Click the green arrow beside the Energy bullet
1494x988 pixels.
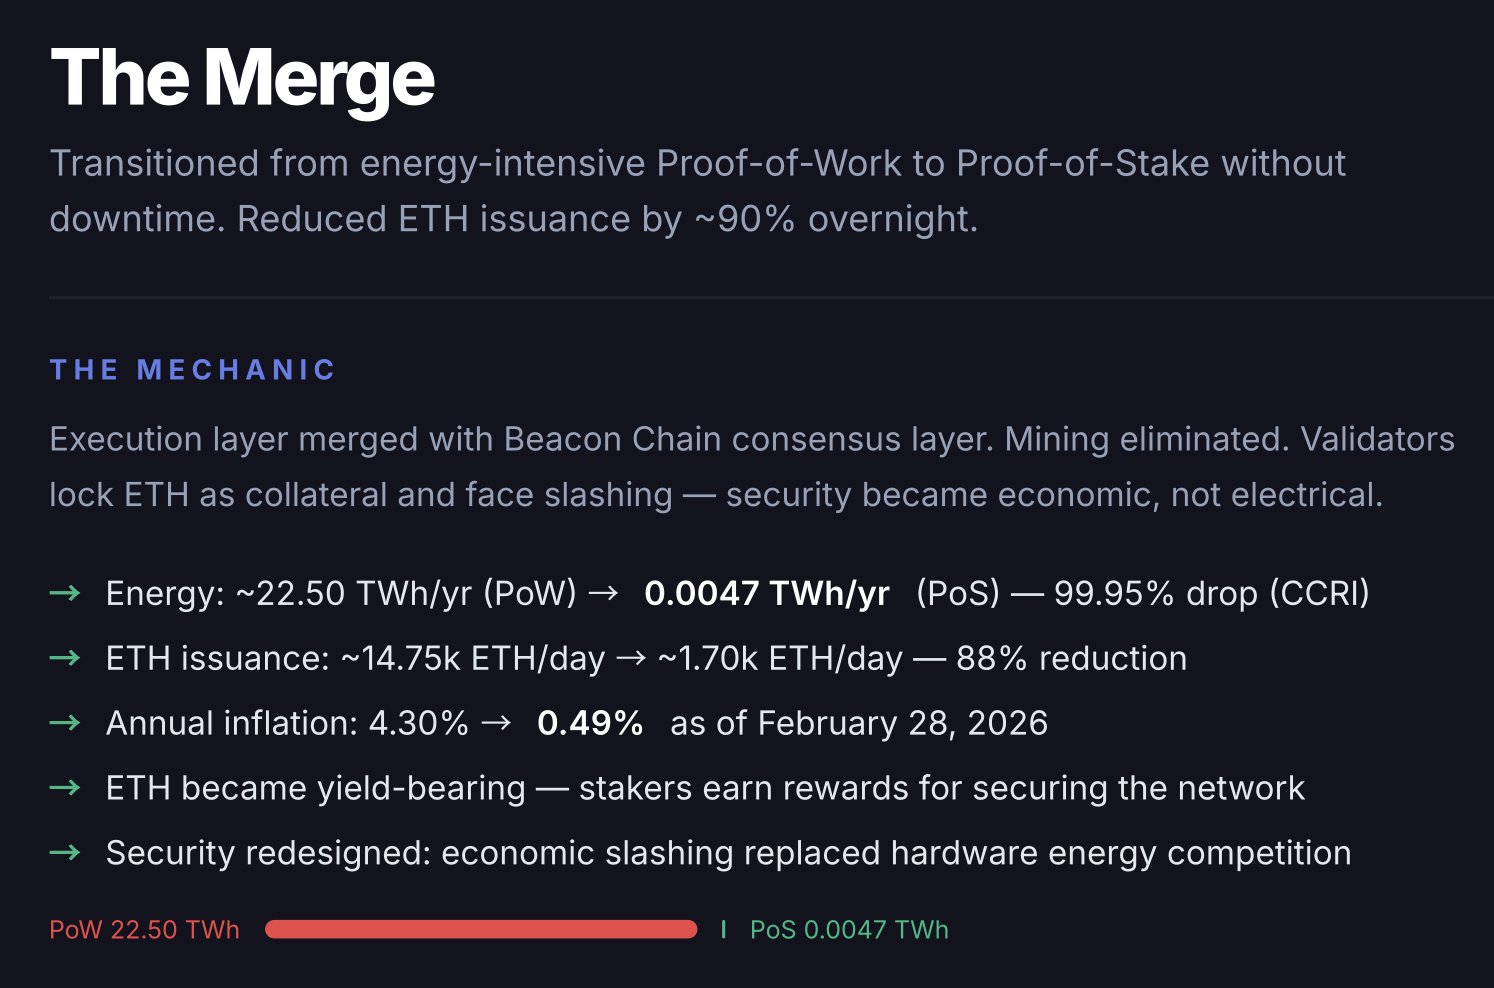65,593
